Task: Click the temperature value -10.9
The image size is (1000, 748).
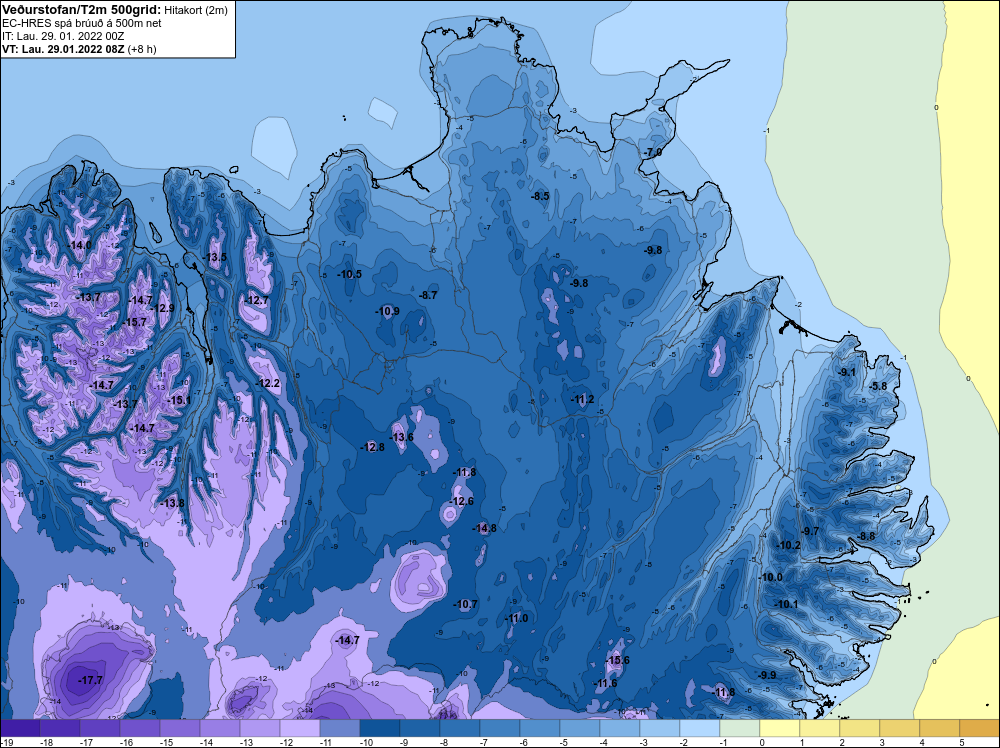Action: point(387,311)
